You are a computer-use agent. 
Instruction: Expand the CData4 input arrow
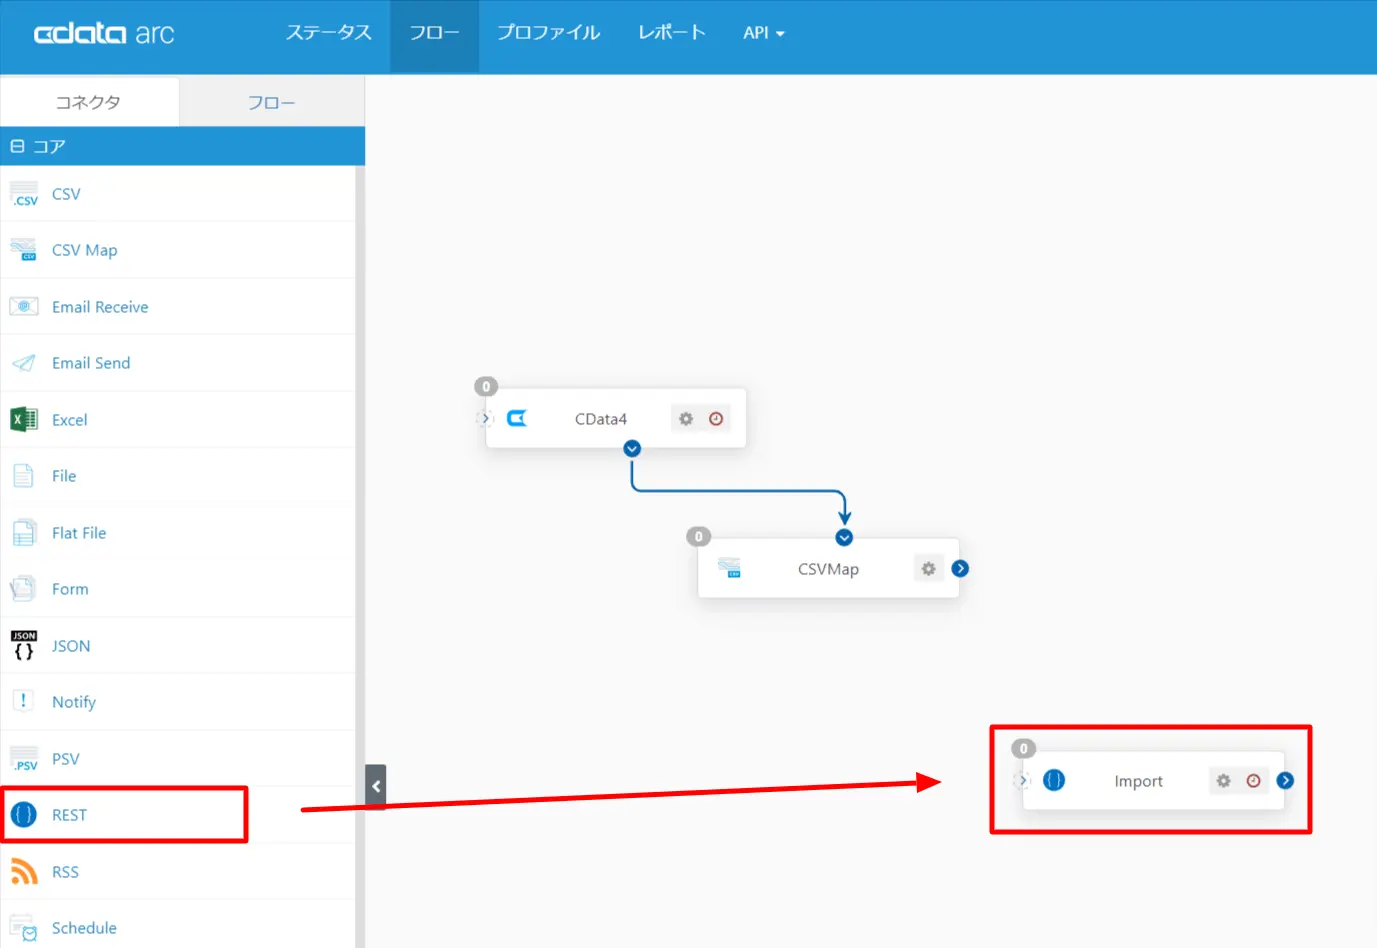pyautogui.click(x=485, y=419)
